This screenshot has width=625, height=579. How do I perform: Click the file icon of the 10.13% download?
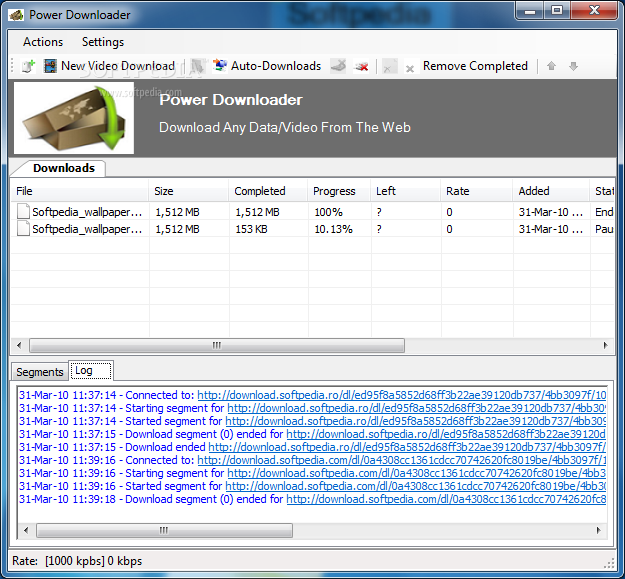click(23, 229)
